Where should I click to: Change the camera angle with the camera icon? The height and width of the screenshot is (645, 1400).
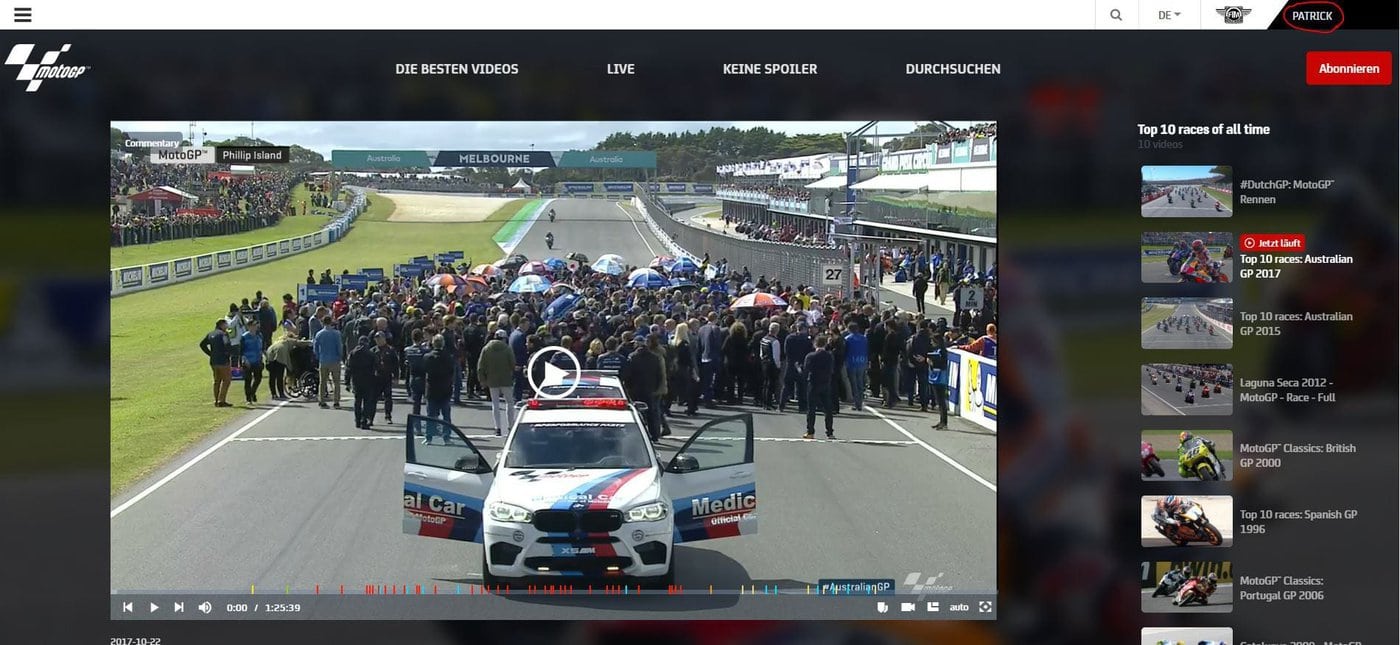(x=908, y=607)
